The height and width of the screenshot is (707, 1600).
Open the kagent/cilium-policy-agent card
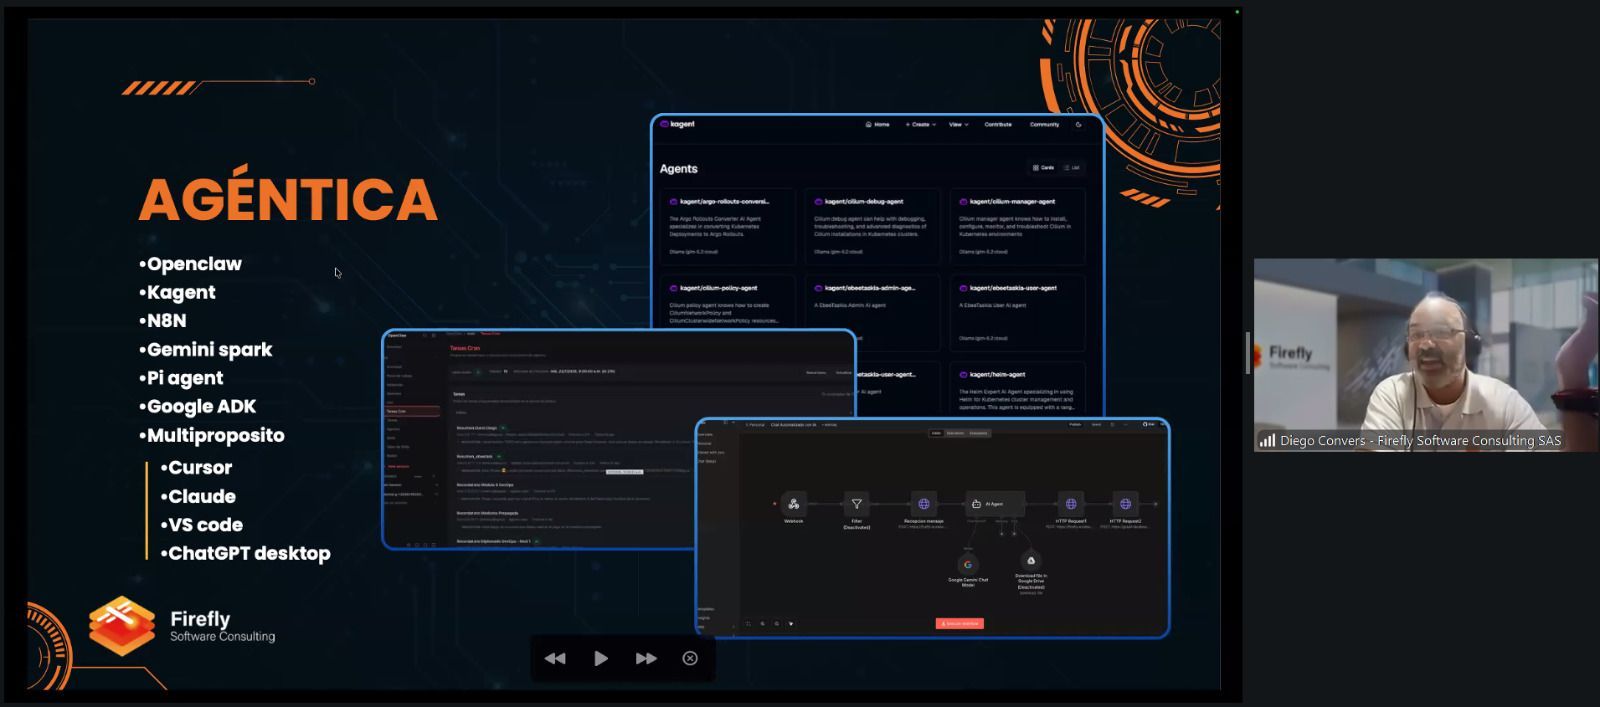728,302
